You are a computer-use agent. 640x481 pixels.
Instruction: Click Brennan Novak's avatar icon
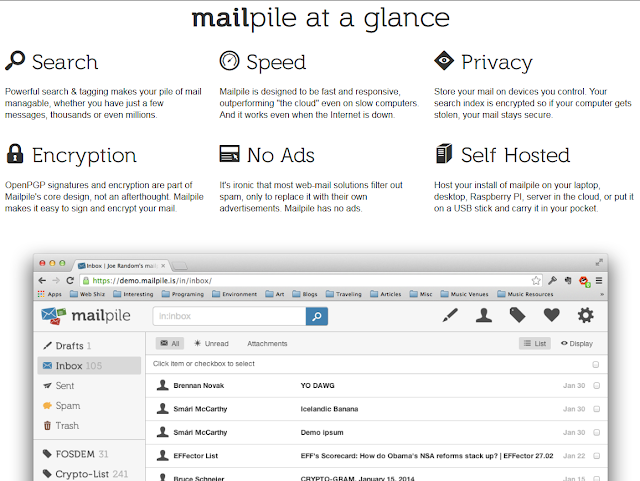point(162,385)
